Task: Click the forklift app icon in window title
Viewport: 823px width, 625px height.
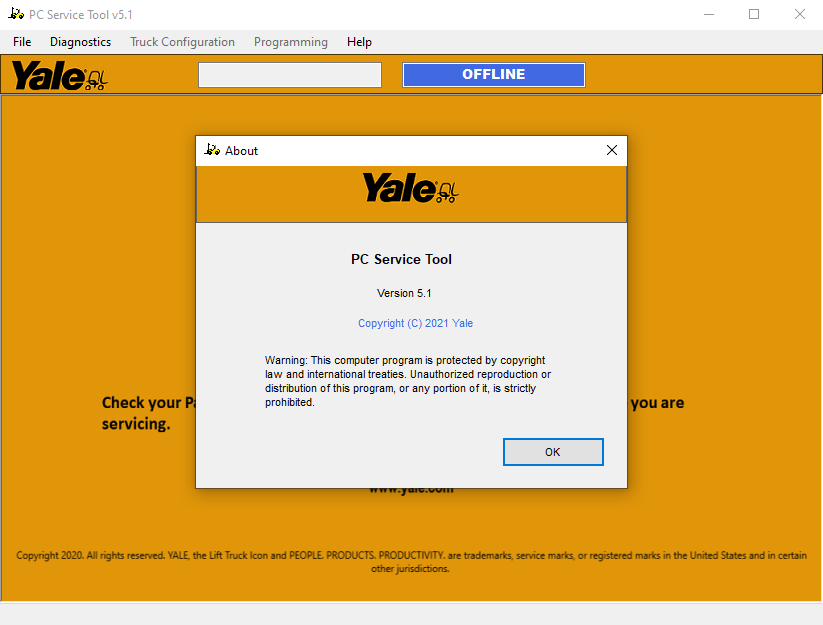Action: 16,14
